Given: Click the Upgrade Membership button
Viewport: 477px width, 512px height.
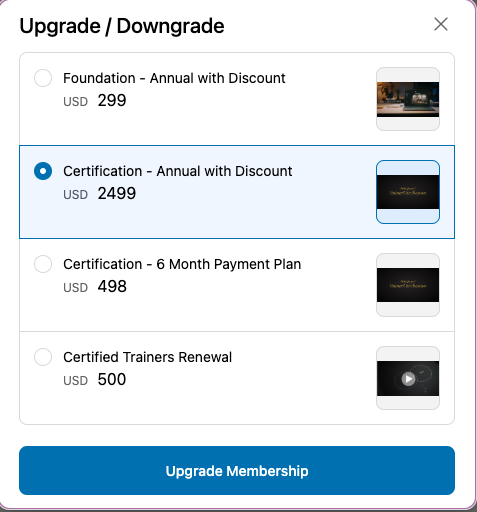Looking at the screenshot, I should click(237, 470).
